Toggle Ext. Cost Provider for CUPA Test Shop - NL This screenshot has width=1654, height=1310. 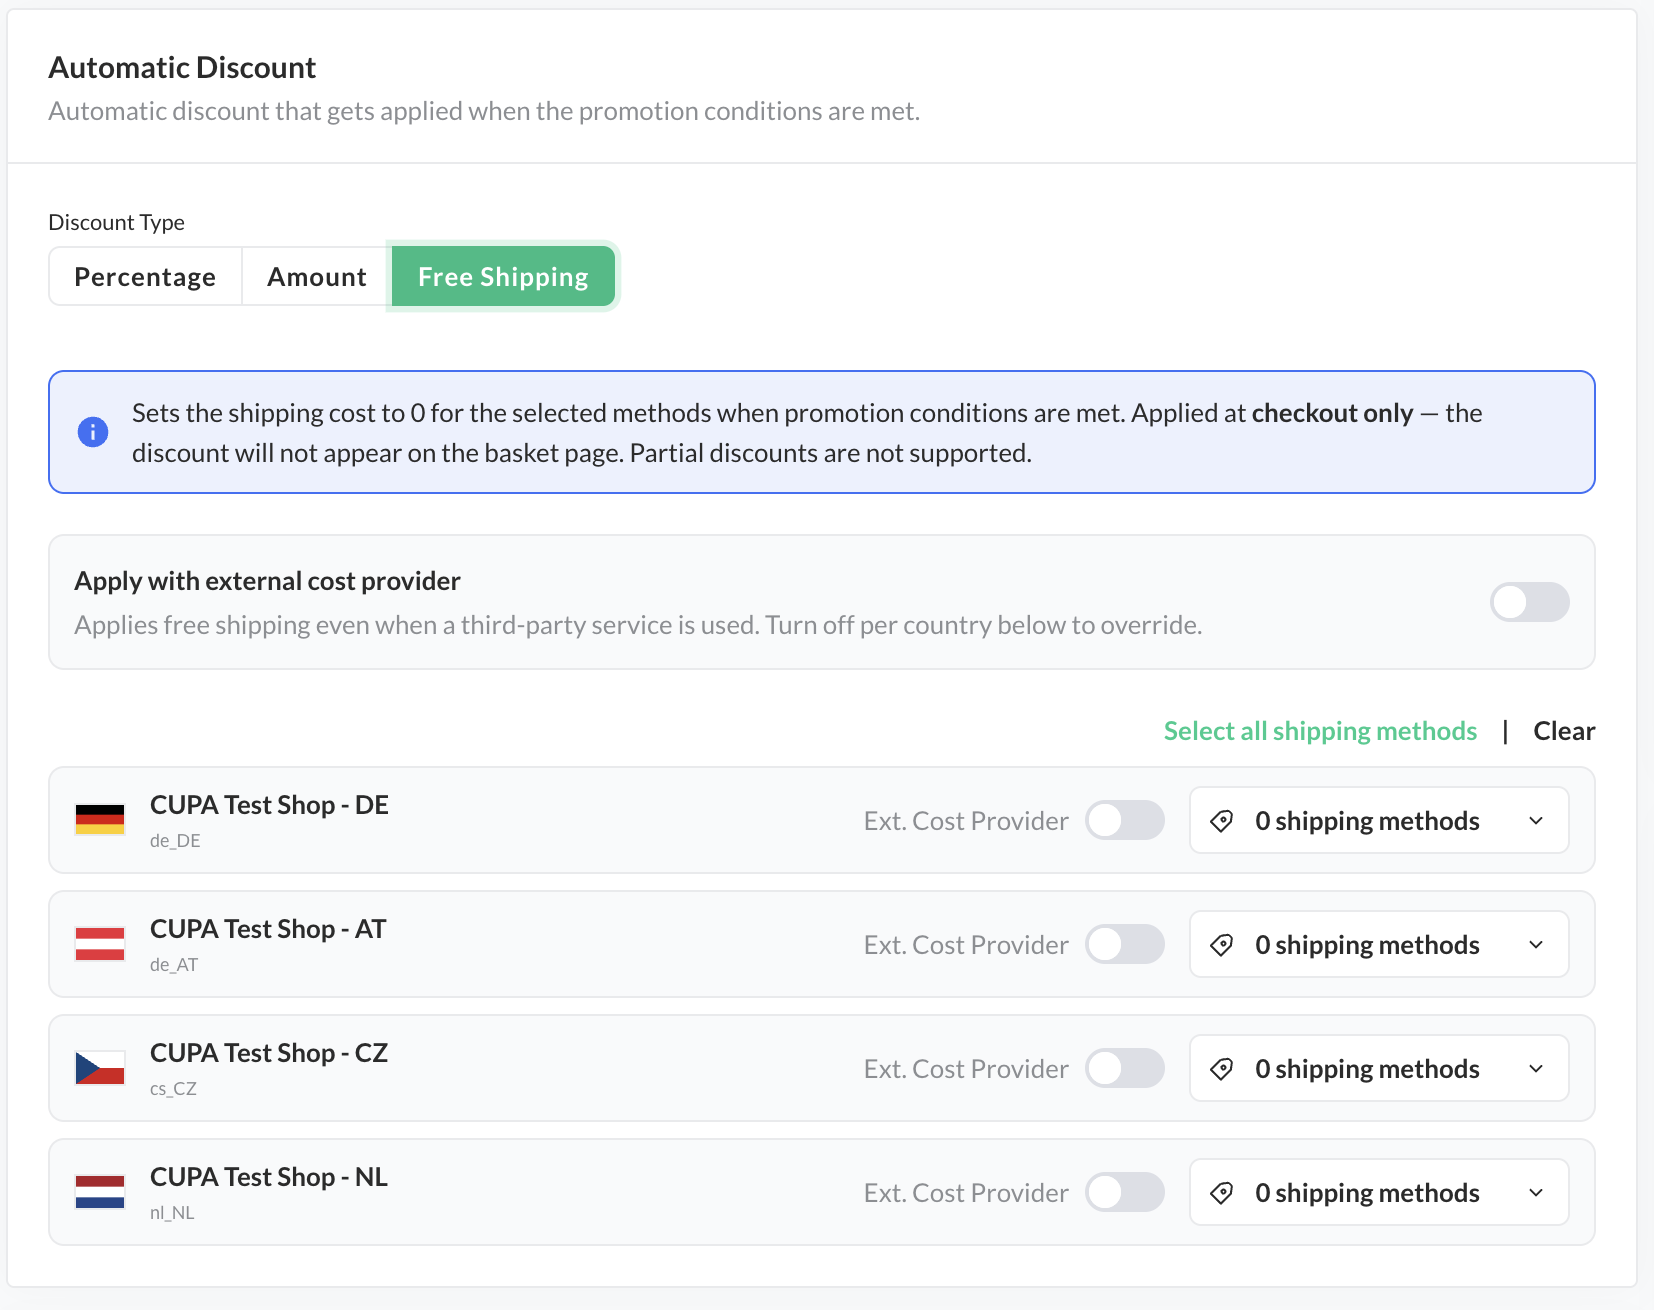click(1125, 1192)
